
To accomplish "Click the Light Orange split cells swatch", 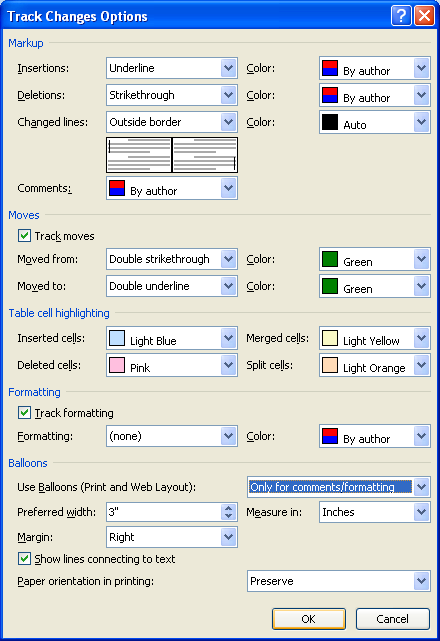I will [330, 365].
